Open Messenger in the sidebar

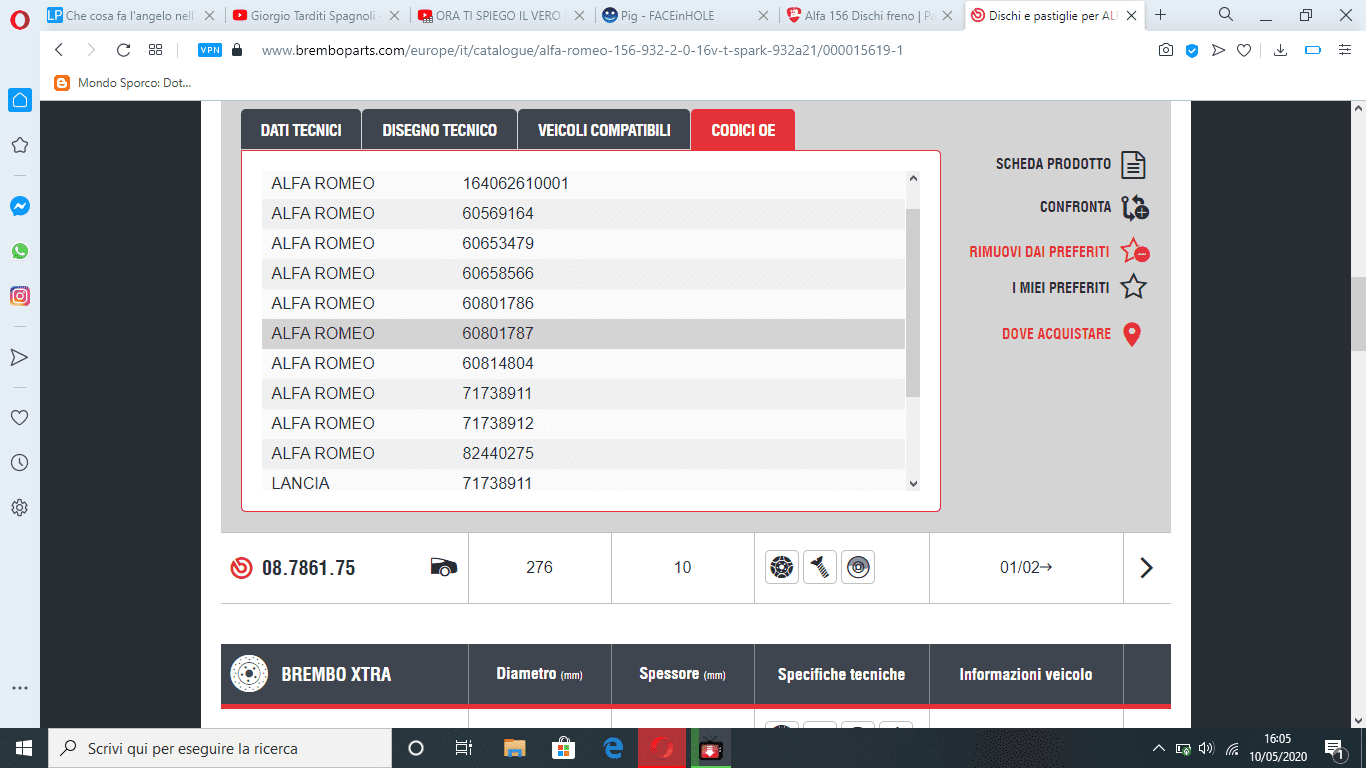click(19, 206)
